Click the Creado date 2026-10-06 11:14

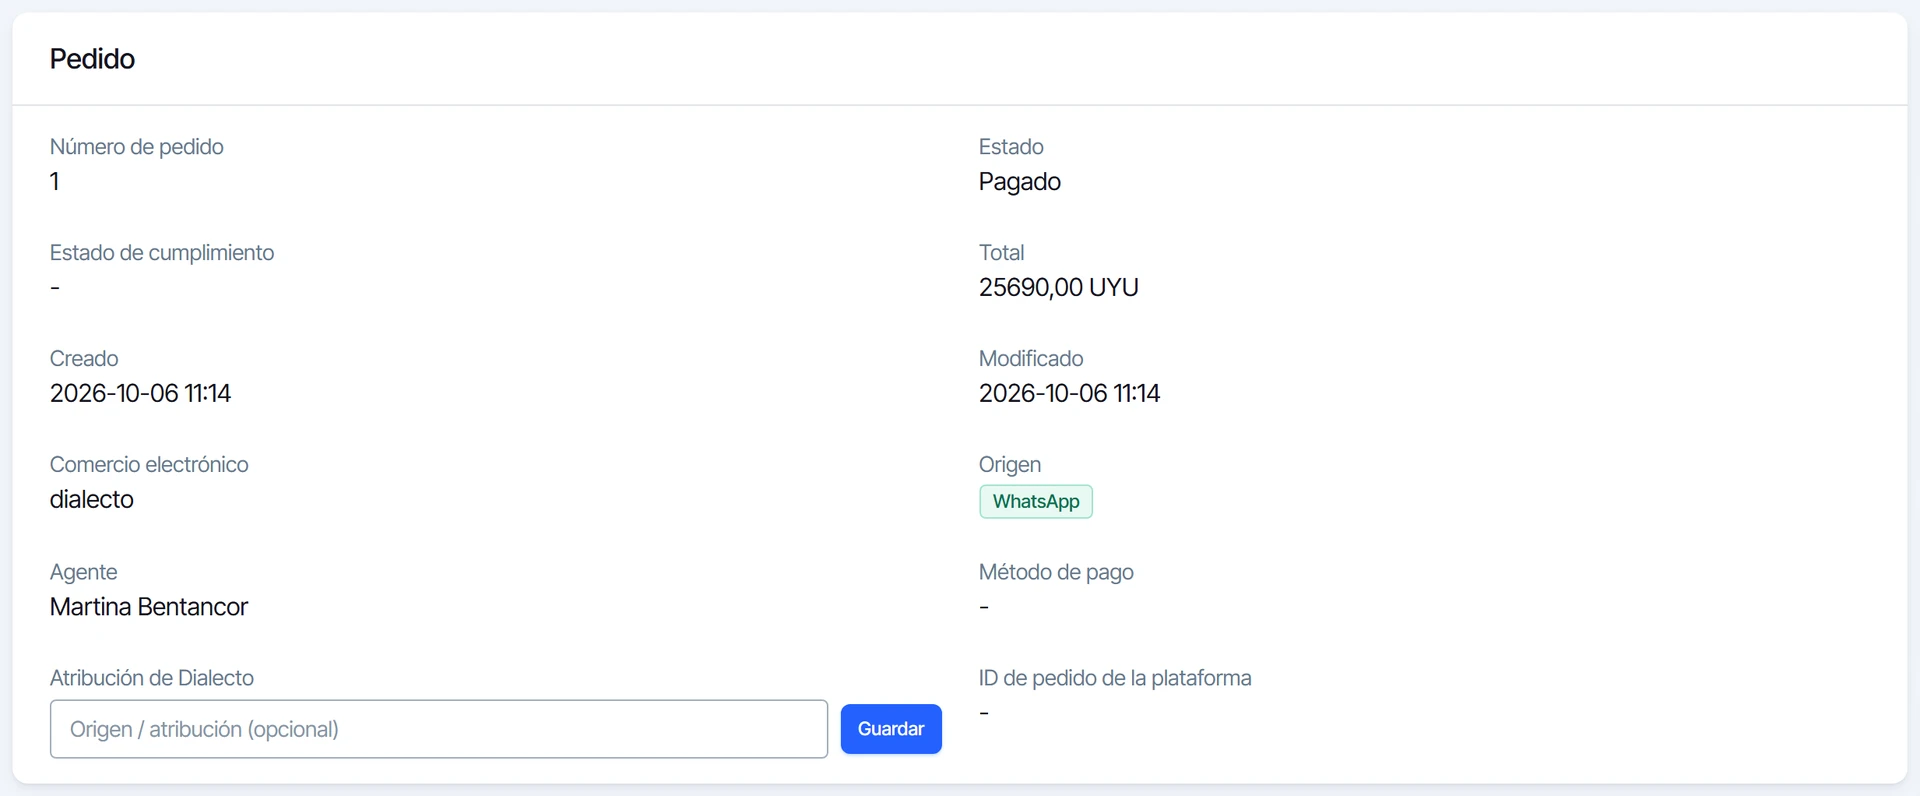[140, 394]
